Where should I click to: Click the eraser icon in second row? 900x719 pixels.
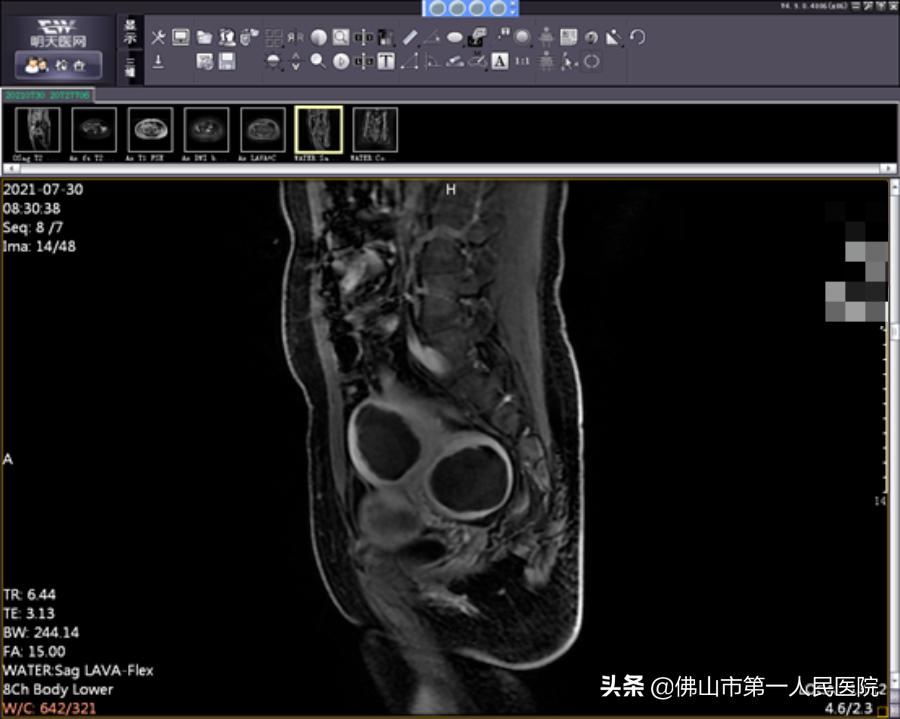(455, 61)
